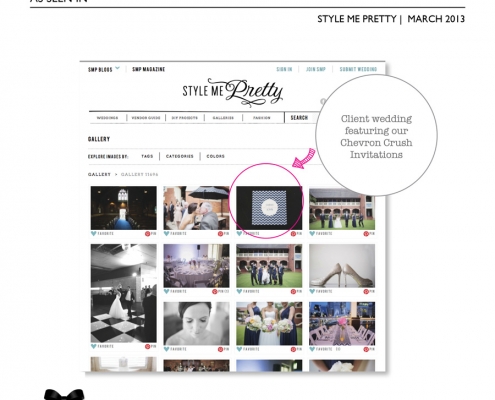Image resolution: width=495 pixels, height=400 pixels.
Task: Click the Sign In link
Action: [284, 69]
